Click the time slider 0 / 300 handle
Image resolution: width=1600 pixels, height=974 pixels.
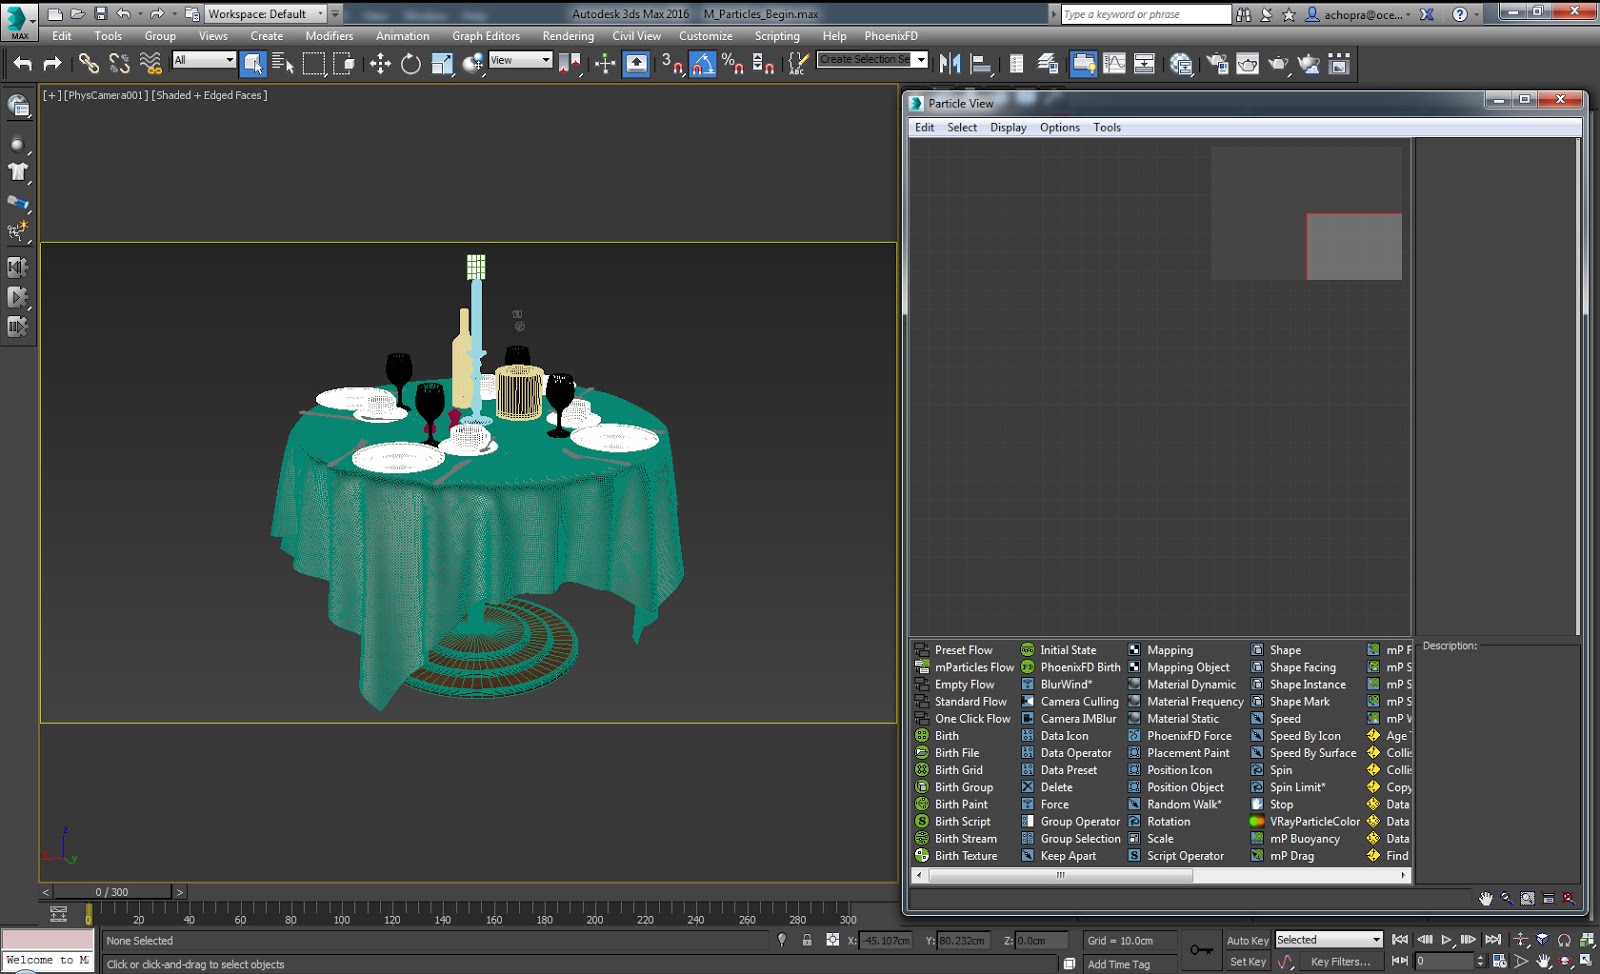click(x=112, y=892)
